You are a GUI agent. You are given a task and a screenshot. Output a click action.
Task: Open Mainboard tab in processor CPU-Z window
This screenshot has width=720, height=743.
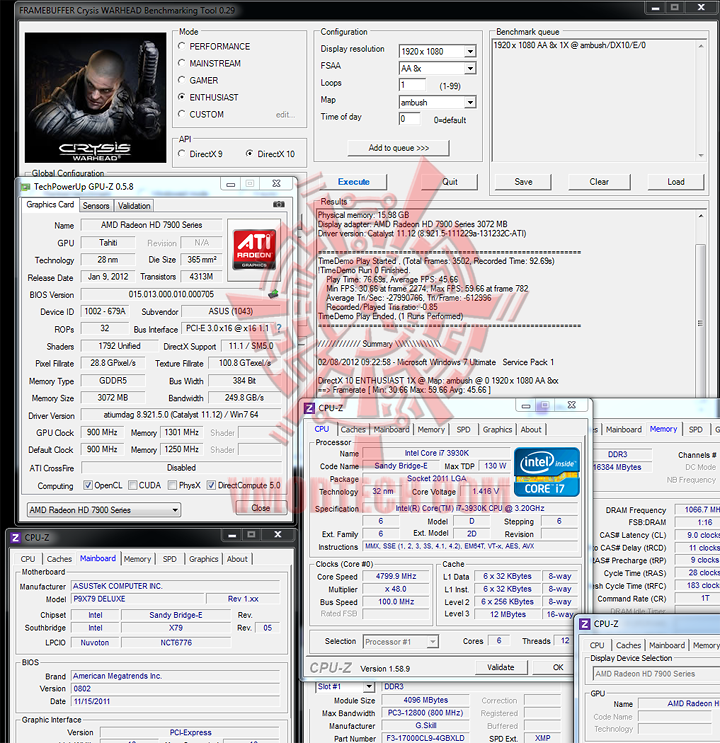(392, 429)
